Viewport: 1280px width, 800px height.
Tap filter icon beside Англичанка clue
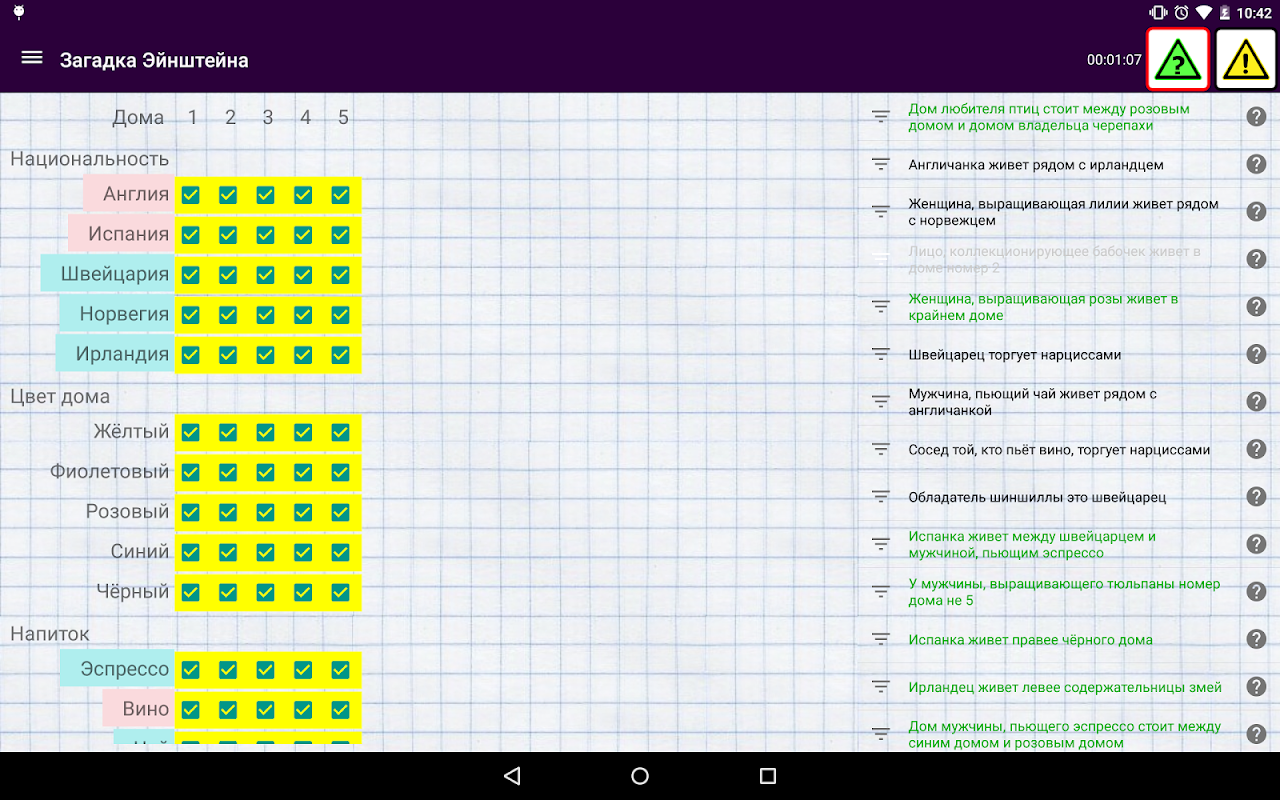coord(880,165)
